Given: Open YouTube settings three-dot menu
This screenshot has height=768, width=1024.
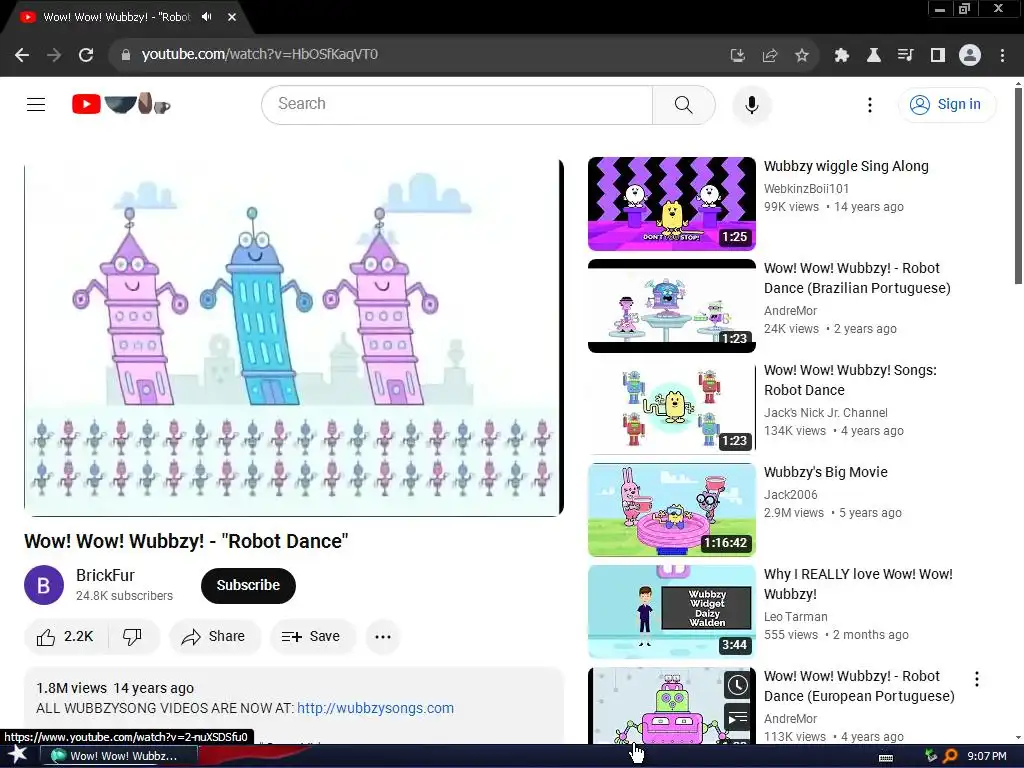Looking at the screenshot, I should click(x=870, y=104).
